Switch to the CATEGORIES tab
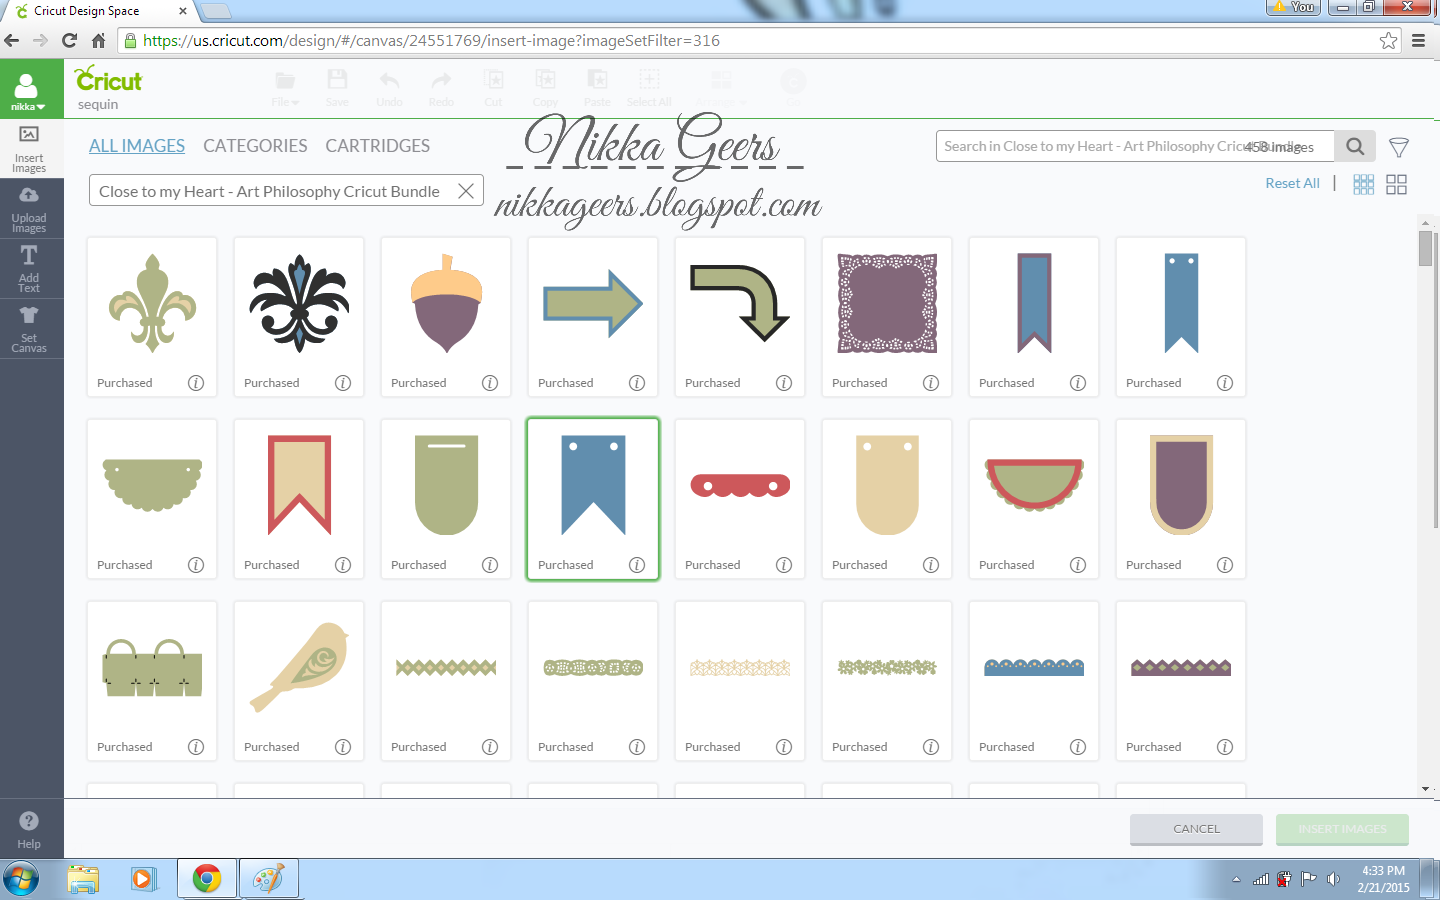 pos(255,145)
